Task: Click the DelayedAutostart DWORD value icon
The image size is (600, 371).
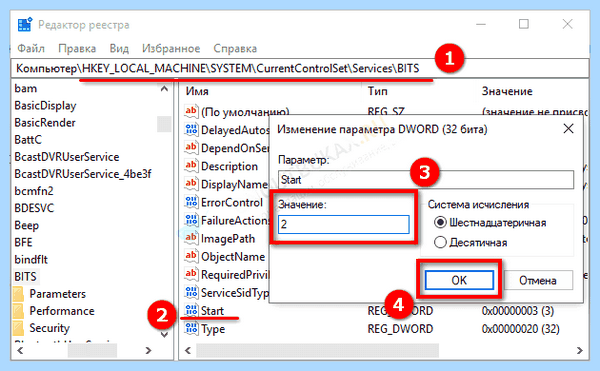Action: (191, 130)
